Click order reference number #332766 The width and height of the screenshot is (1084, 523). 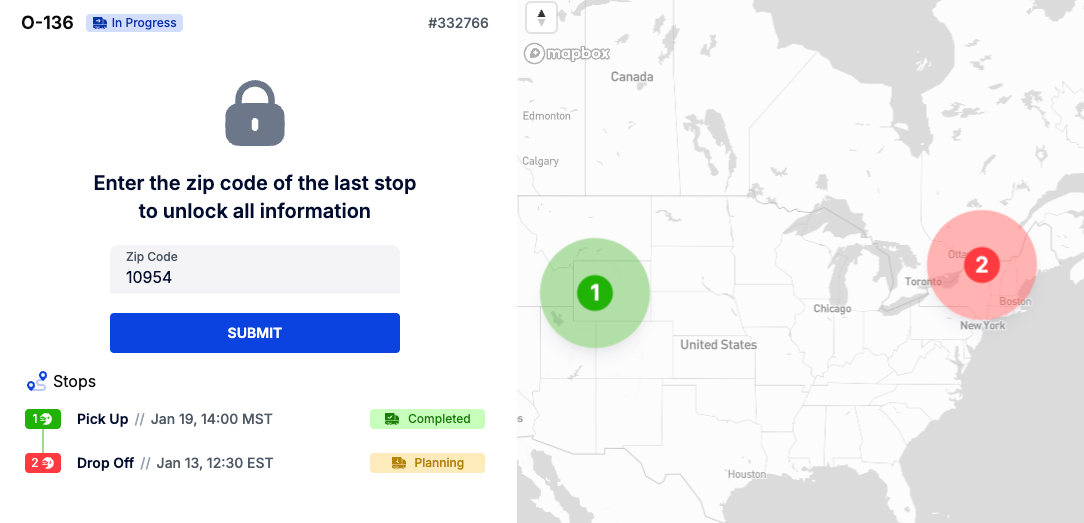(458, 23)
